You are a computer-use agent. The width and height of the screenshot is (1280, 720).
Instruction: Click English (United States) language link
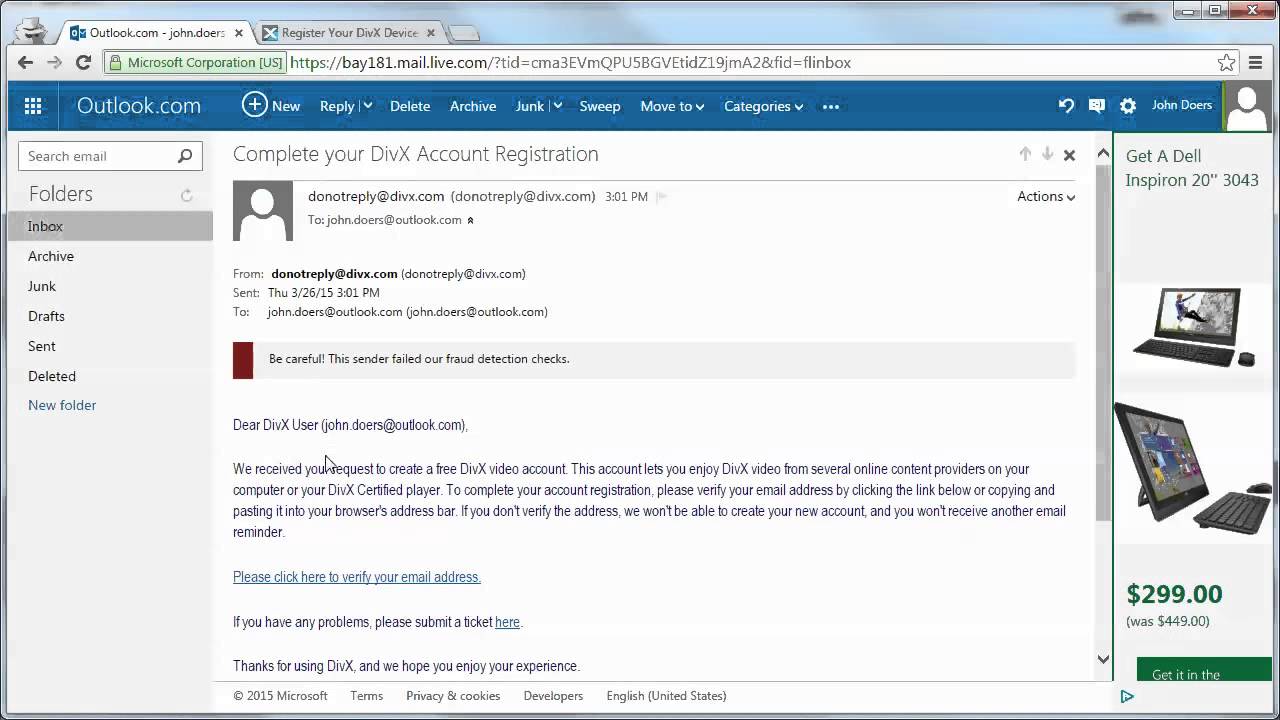pos(666,696)
